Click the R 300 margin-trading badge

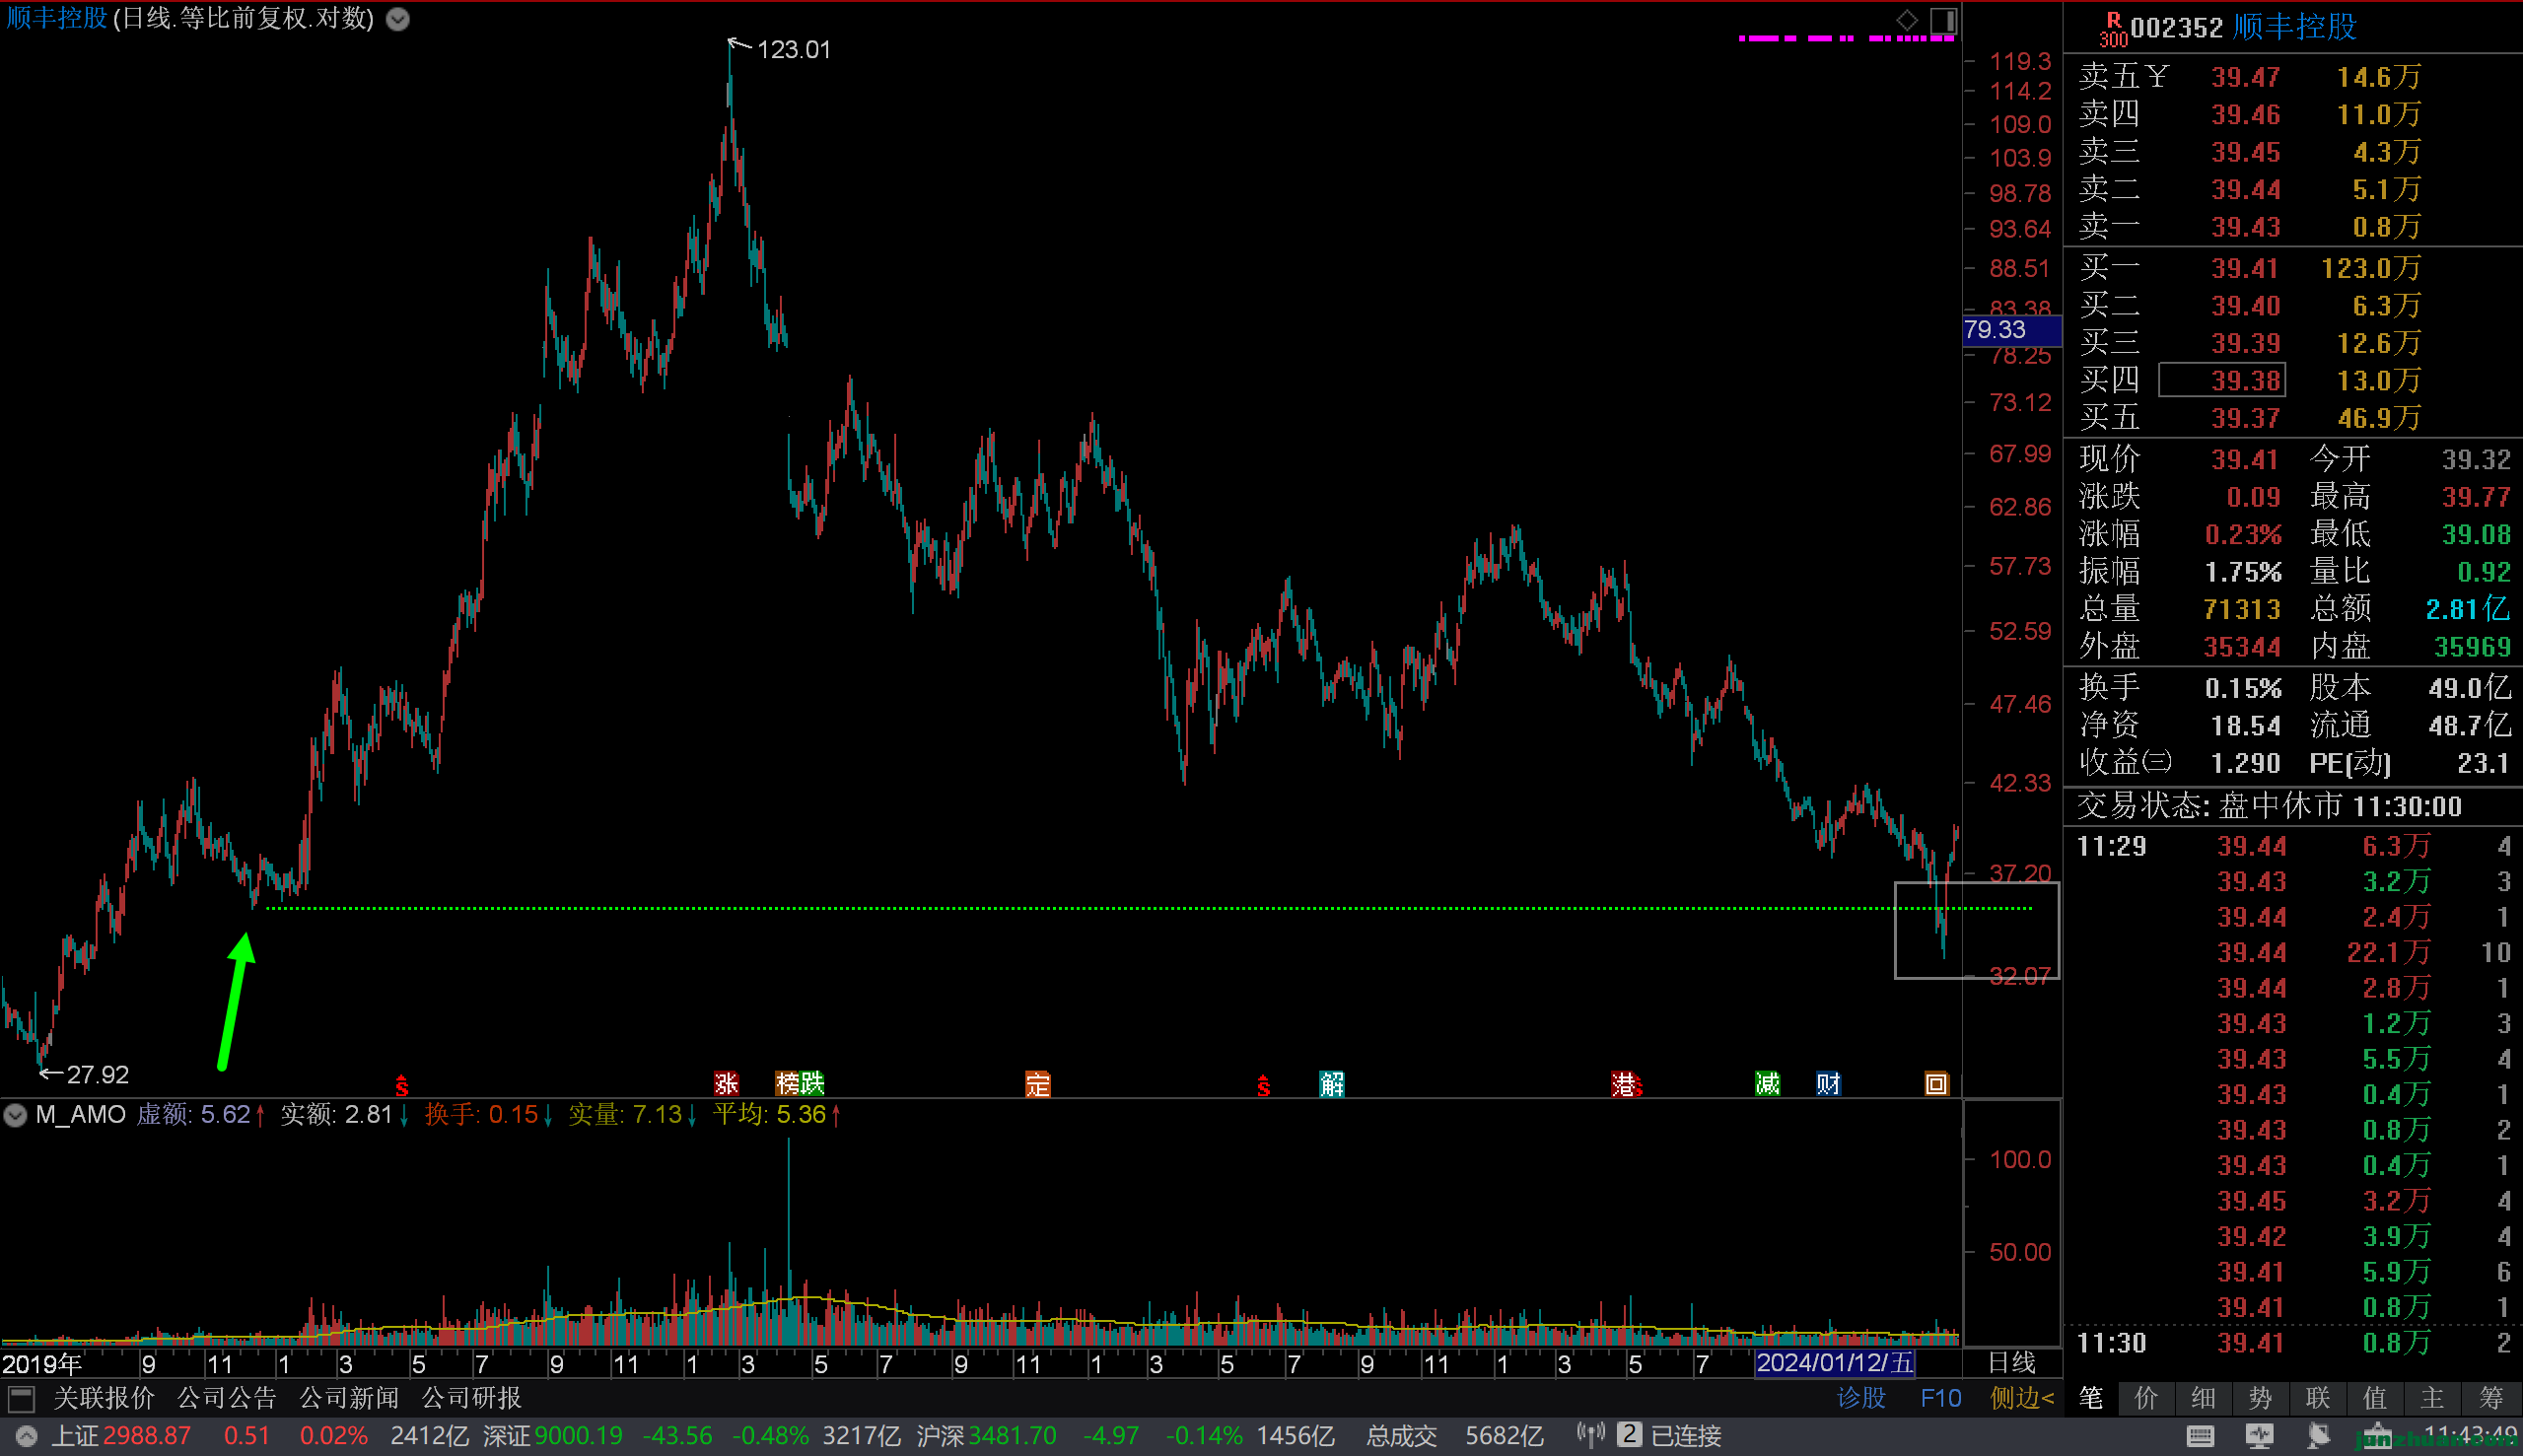tap(2113, 29)
